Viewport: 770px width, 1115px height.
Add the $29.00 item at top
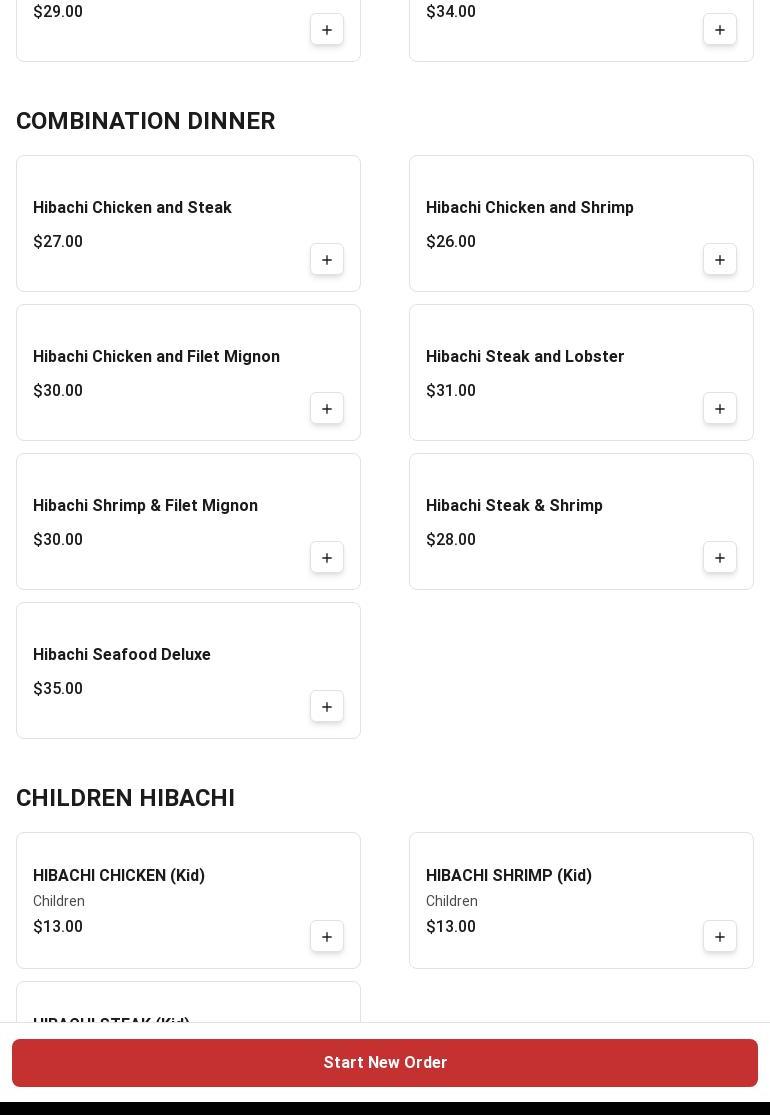[x=327, y=30]
